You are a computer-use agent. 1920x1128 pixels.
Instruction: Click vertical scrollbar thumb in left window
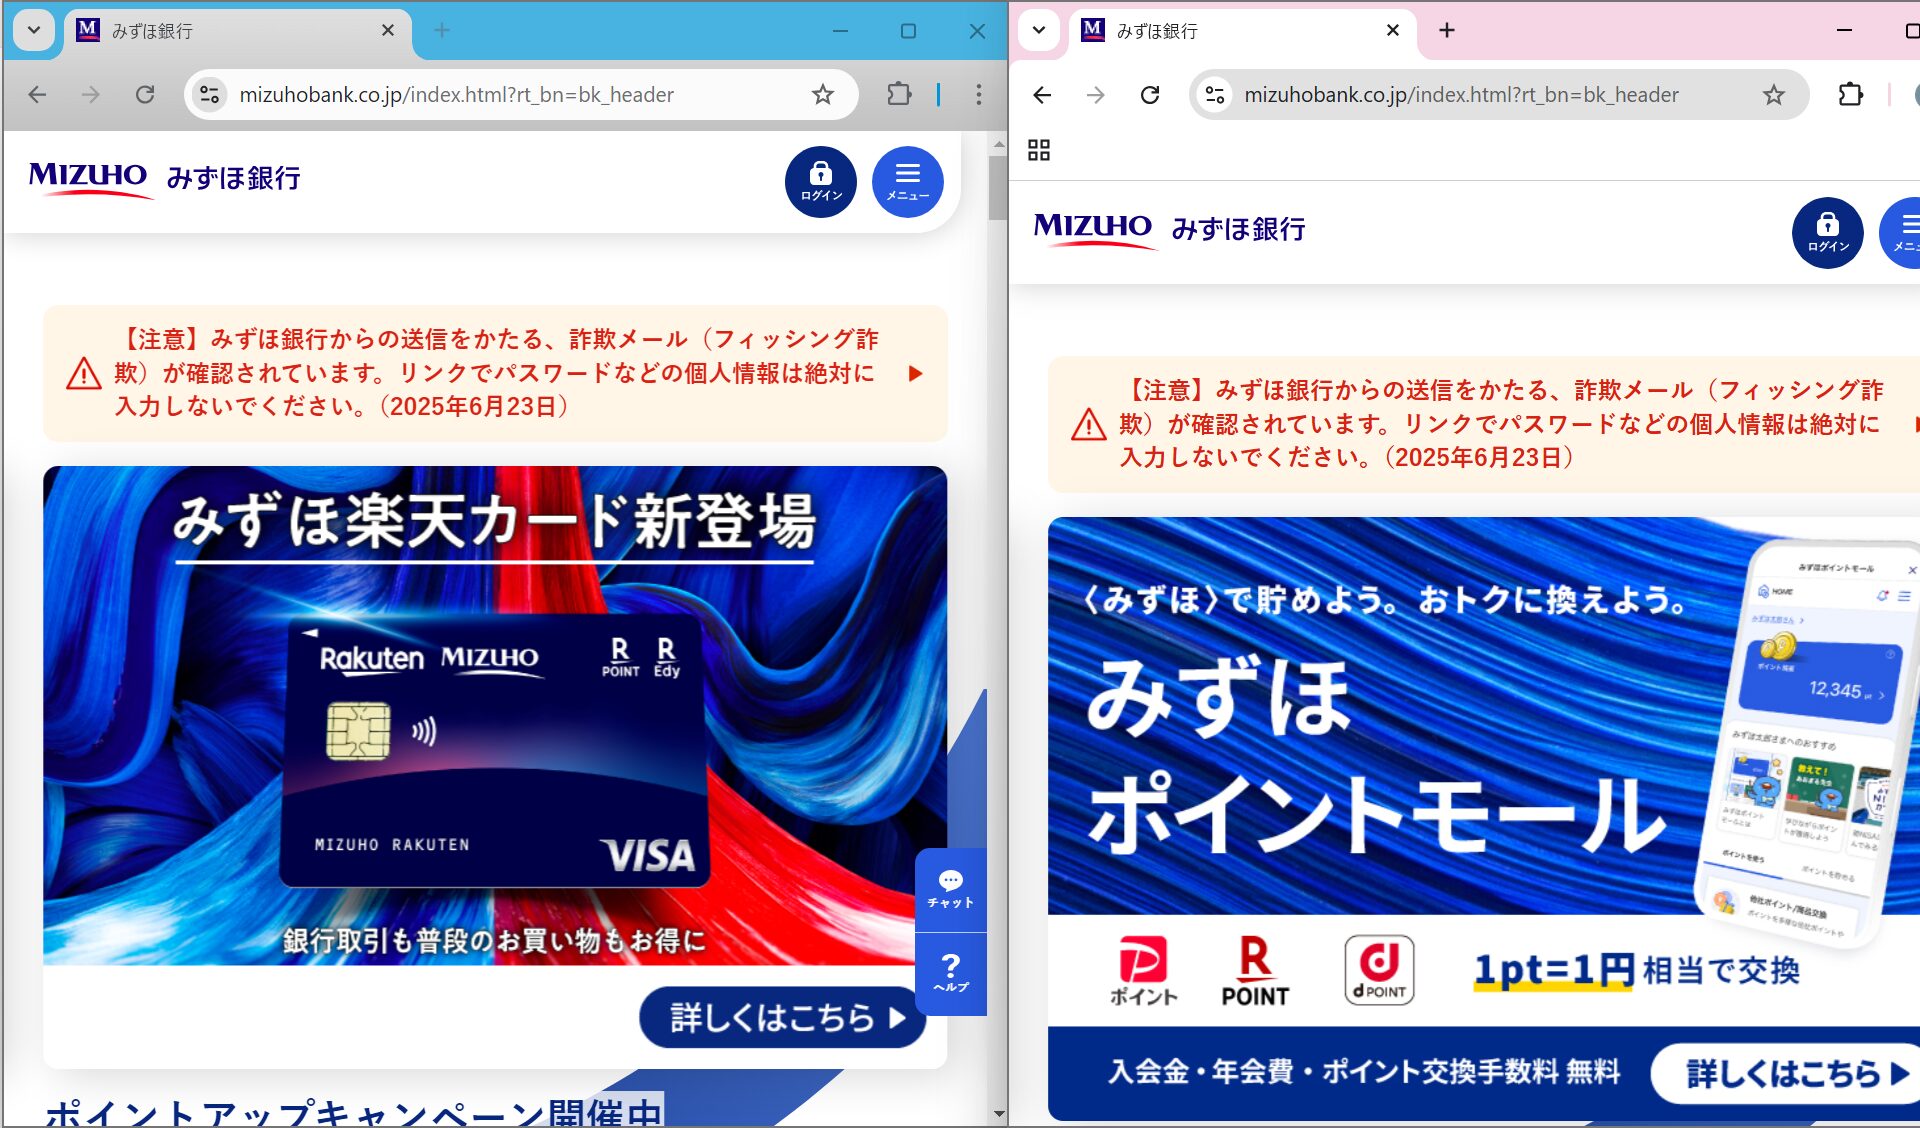[x=998, y=187]
